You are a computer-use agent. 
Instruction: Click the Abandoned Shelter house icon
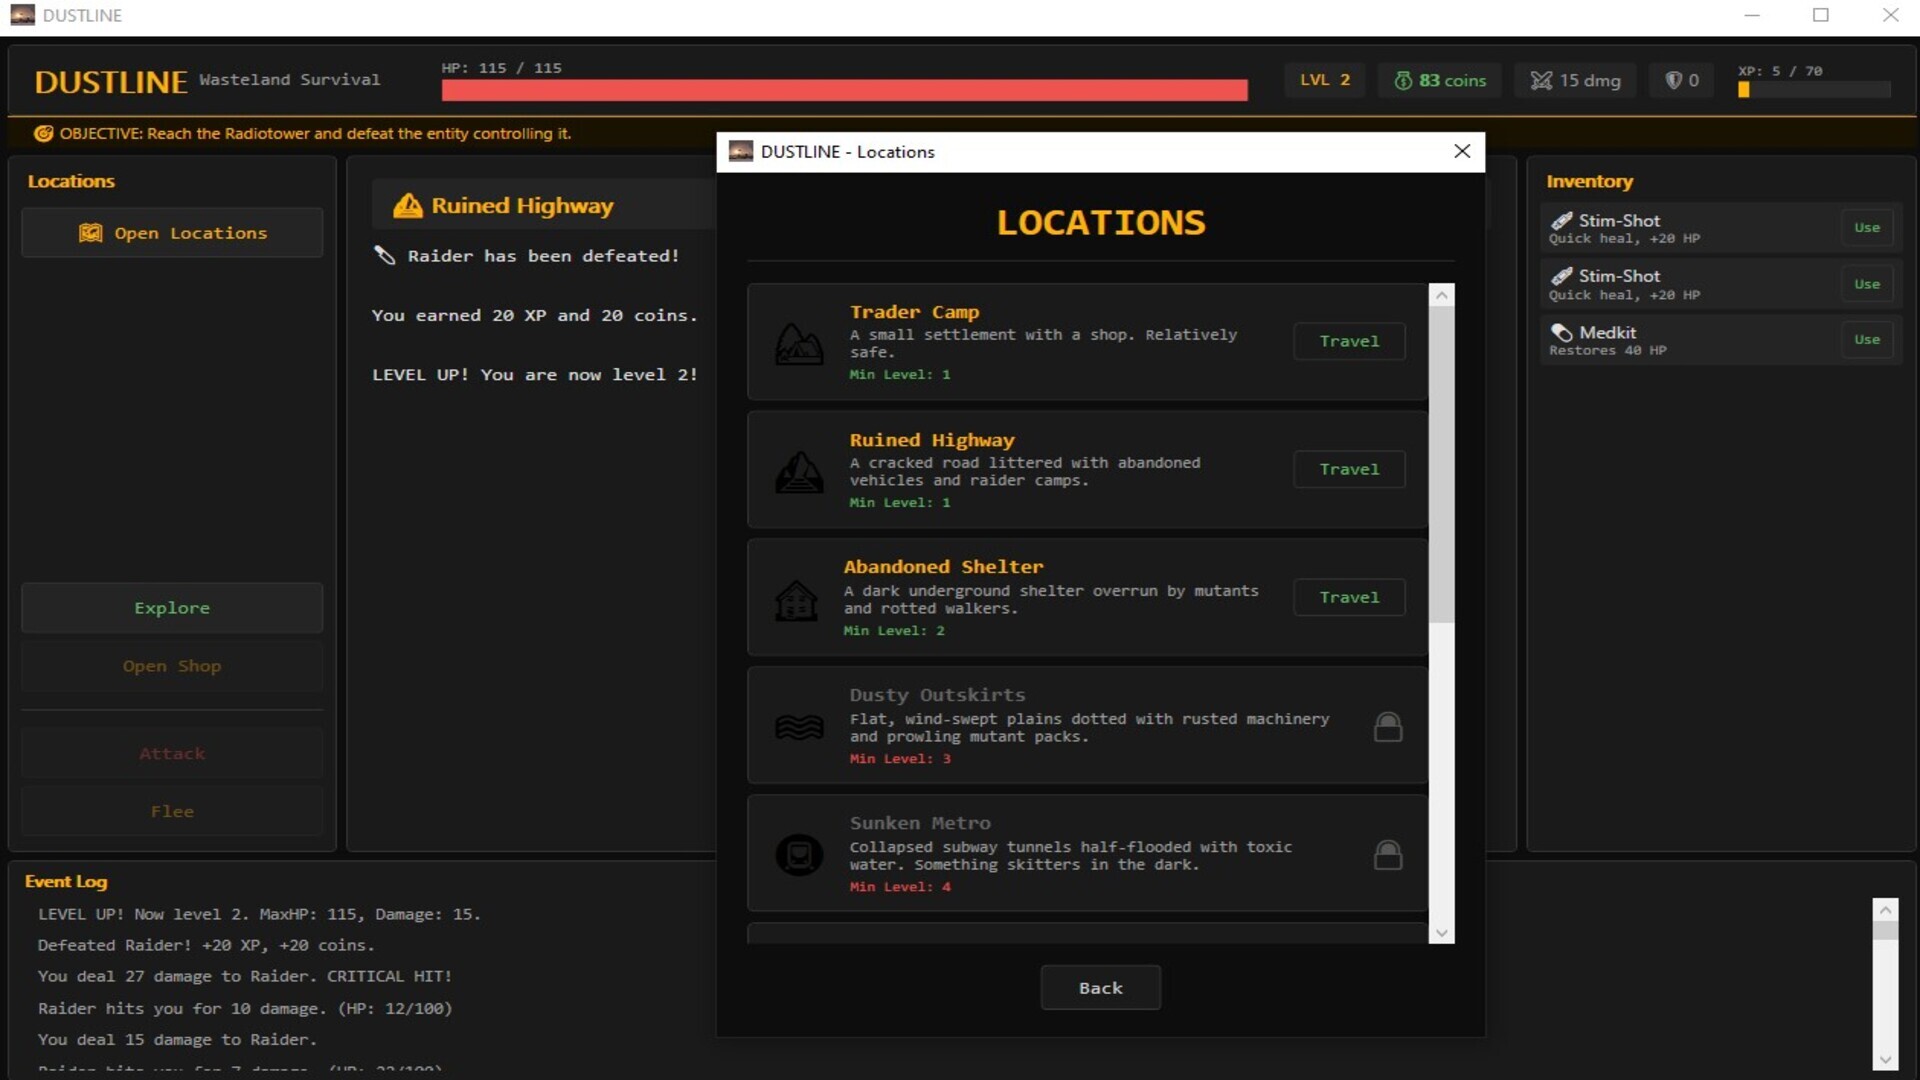point(796,600)
